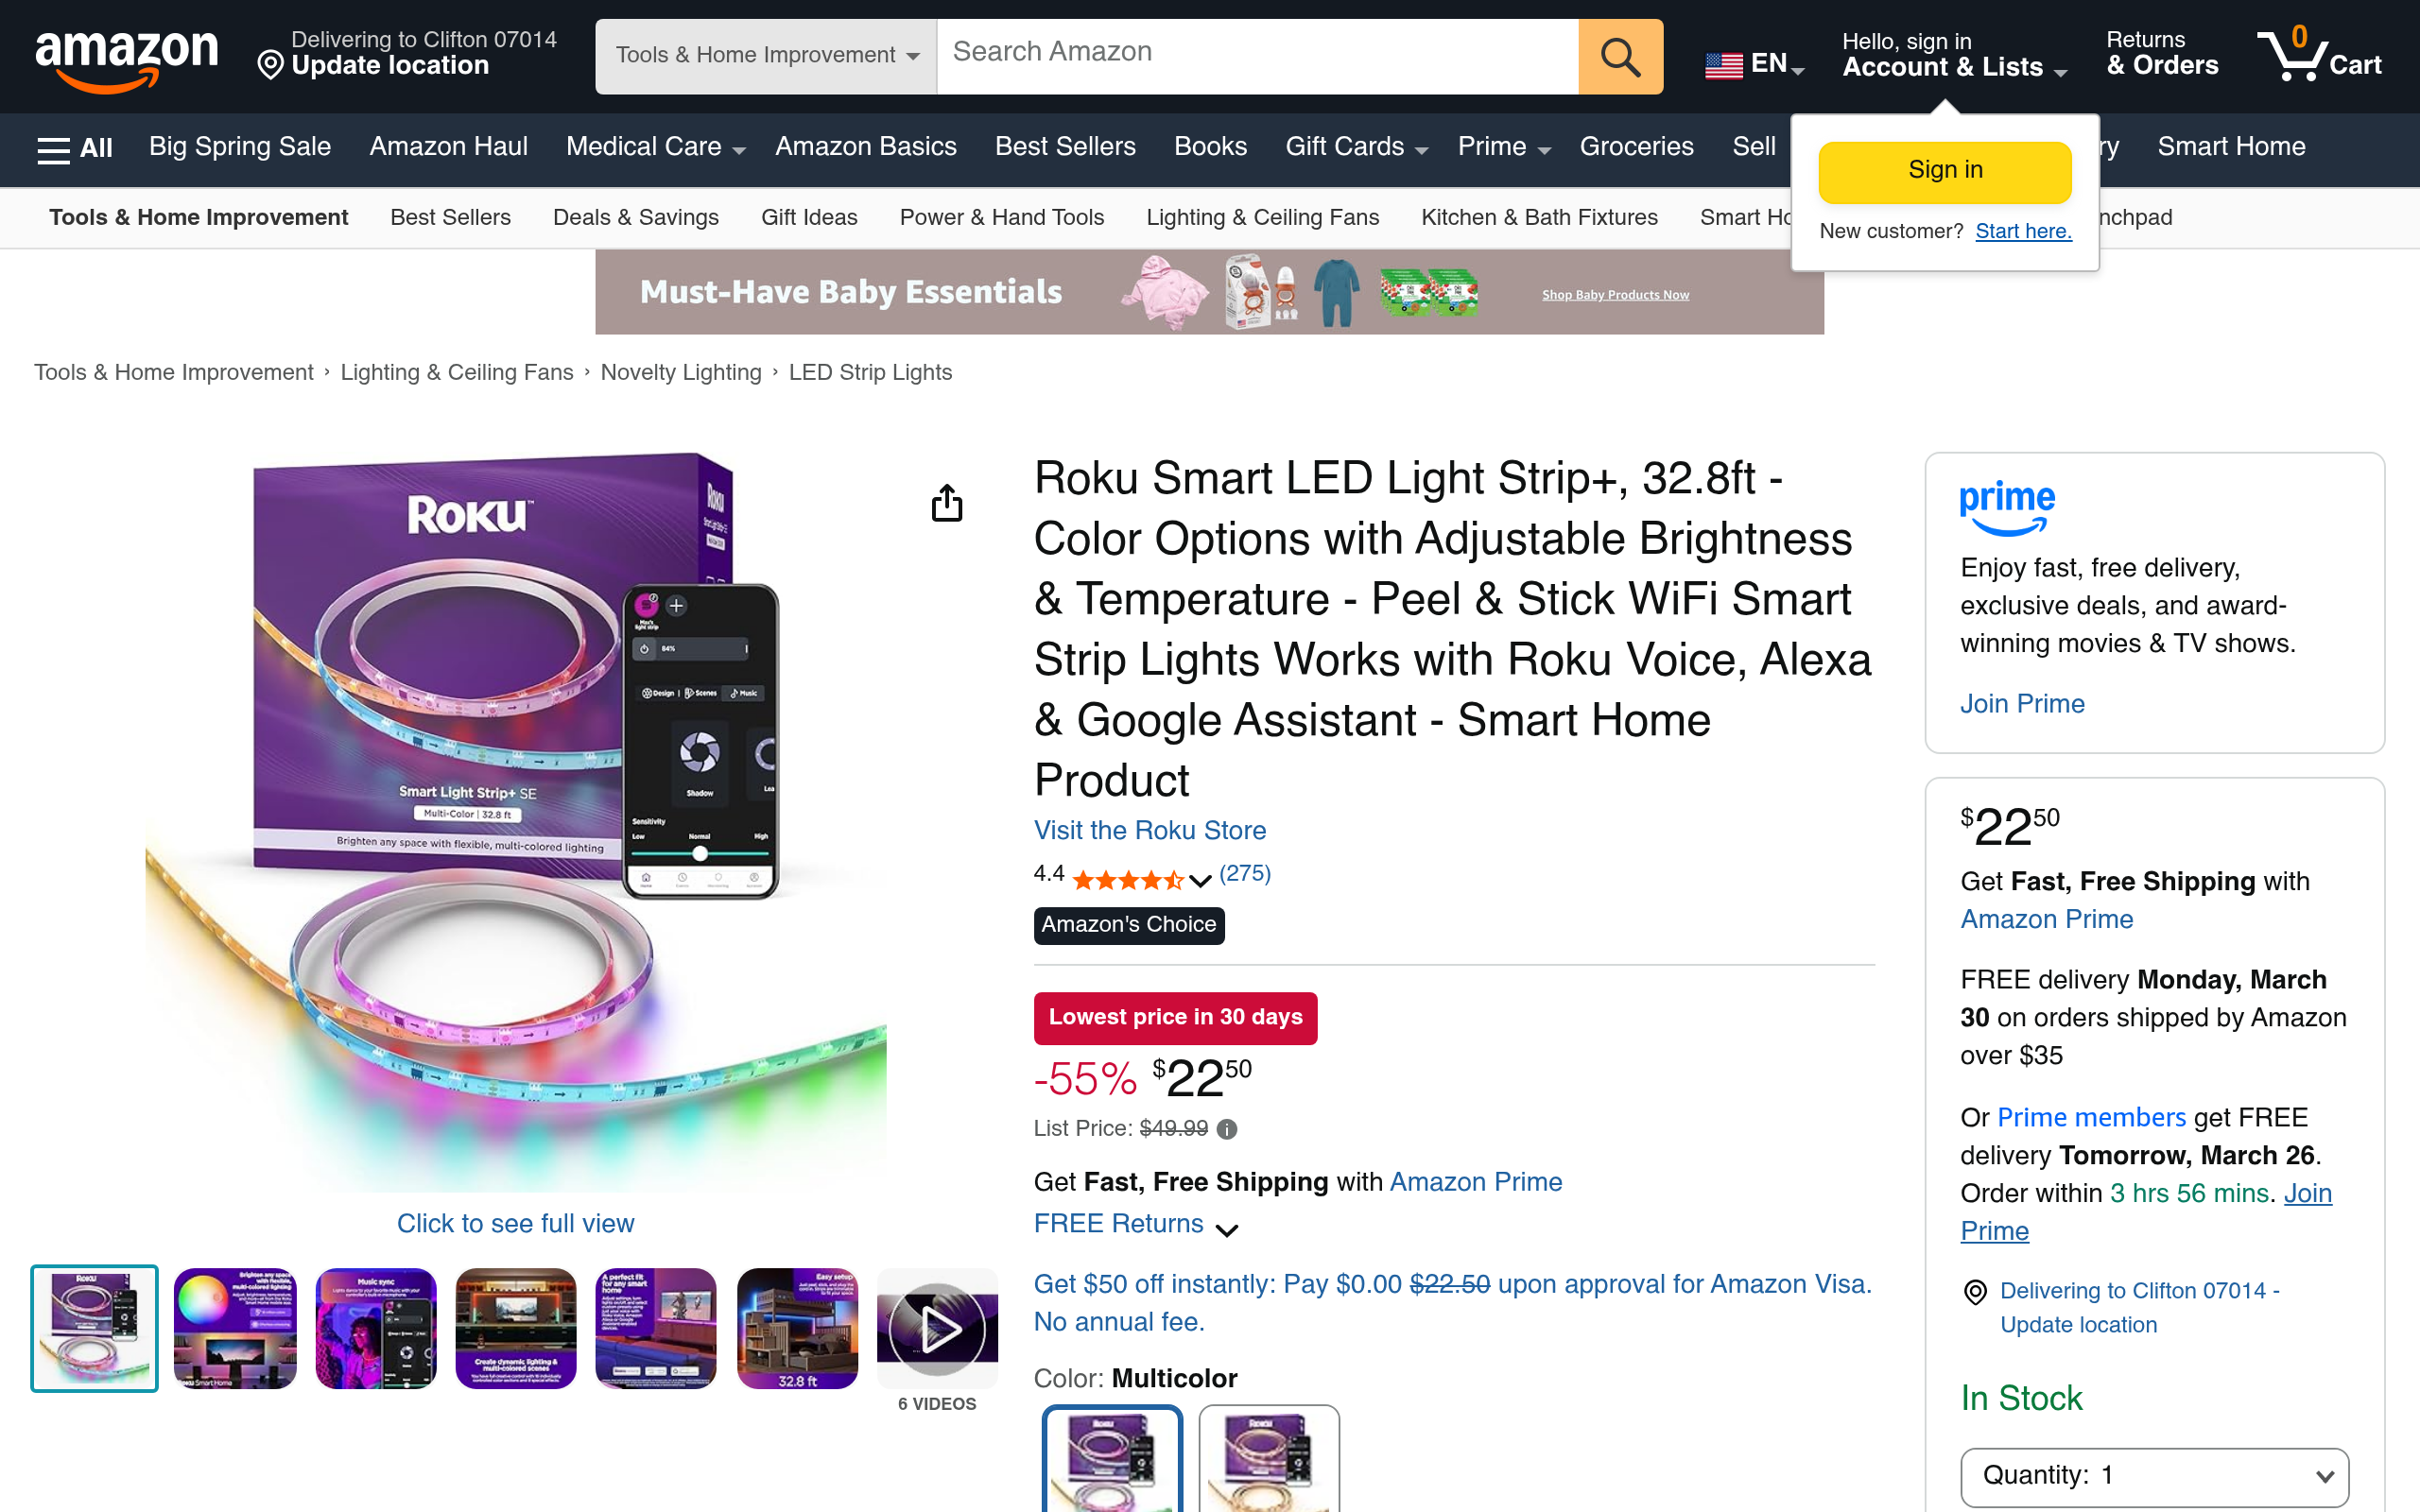Select the color wheel thumbnail image
2420x1512 pixels.
pyautogui.click(x=235, y=1329)
